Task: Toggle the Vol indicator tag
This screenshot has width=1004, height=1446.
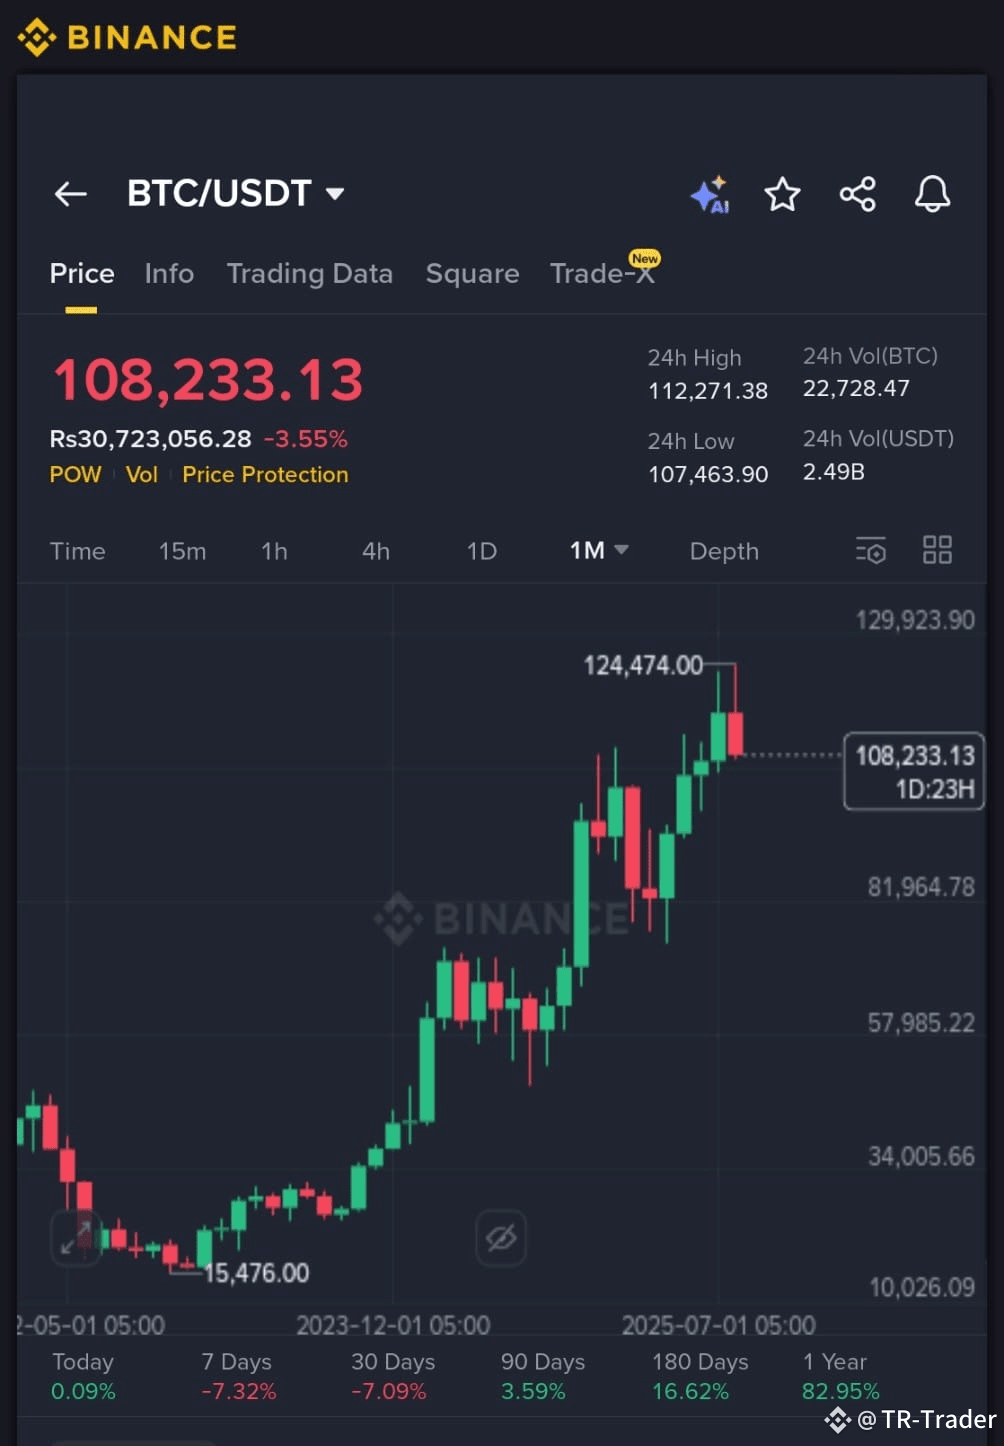Action: click(x=142, y=475)
